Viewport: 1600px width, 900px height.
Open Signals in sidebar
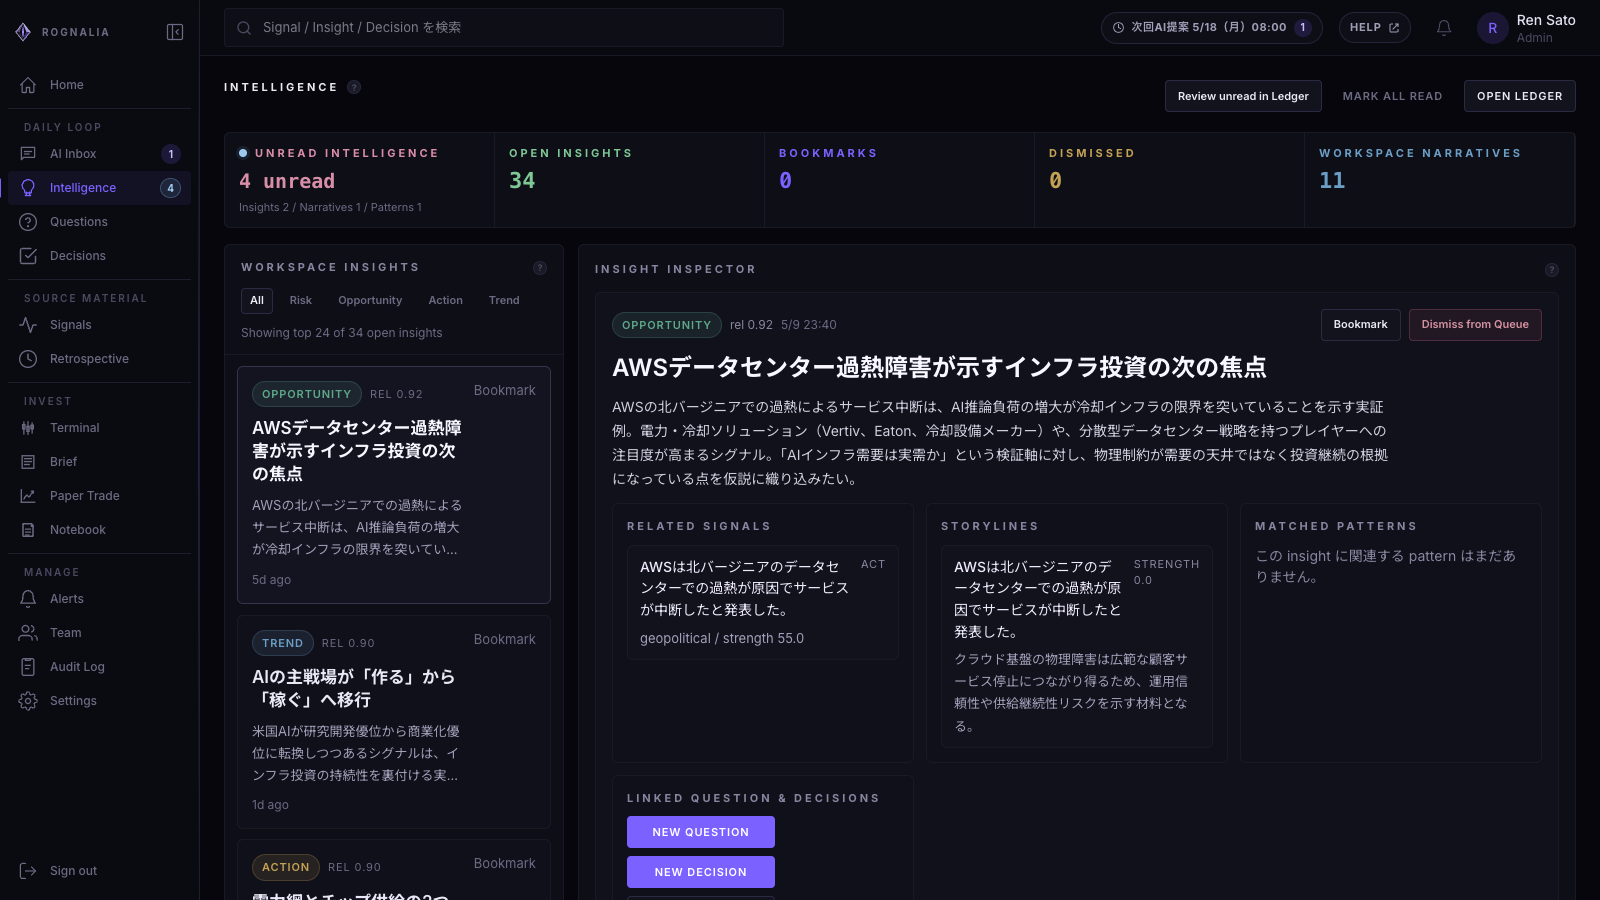99,325
